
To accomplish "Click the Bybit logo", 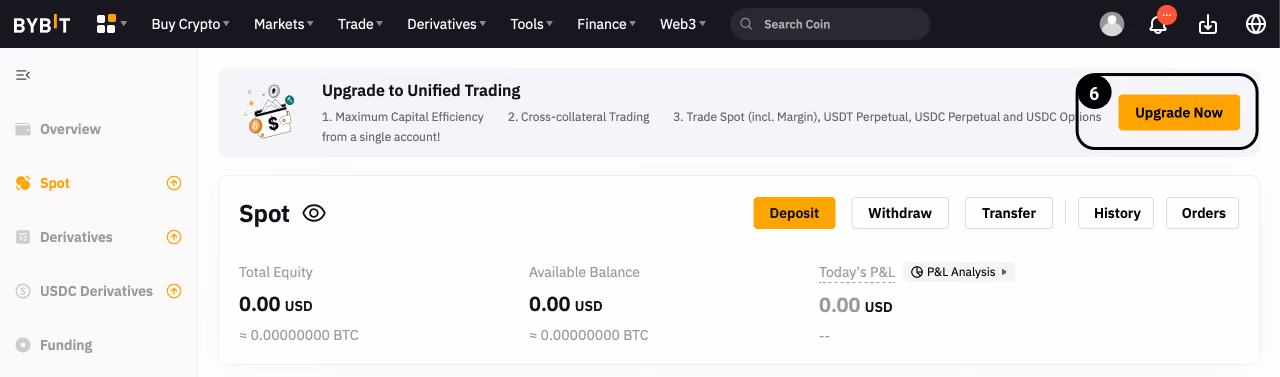I will pos(42,24).
